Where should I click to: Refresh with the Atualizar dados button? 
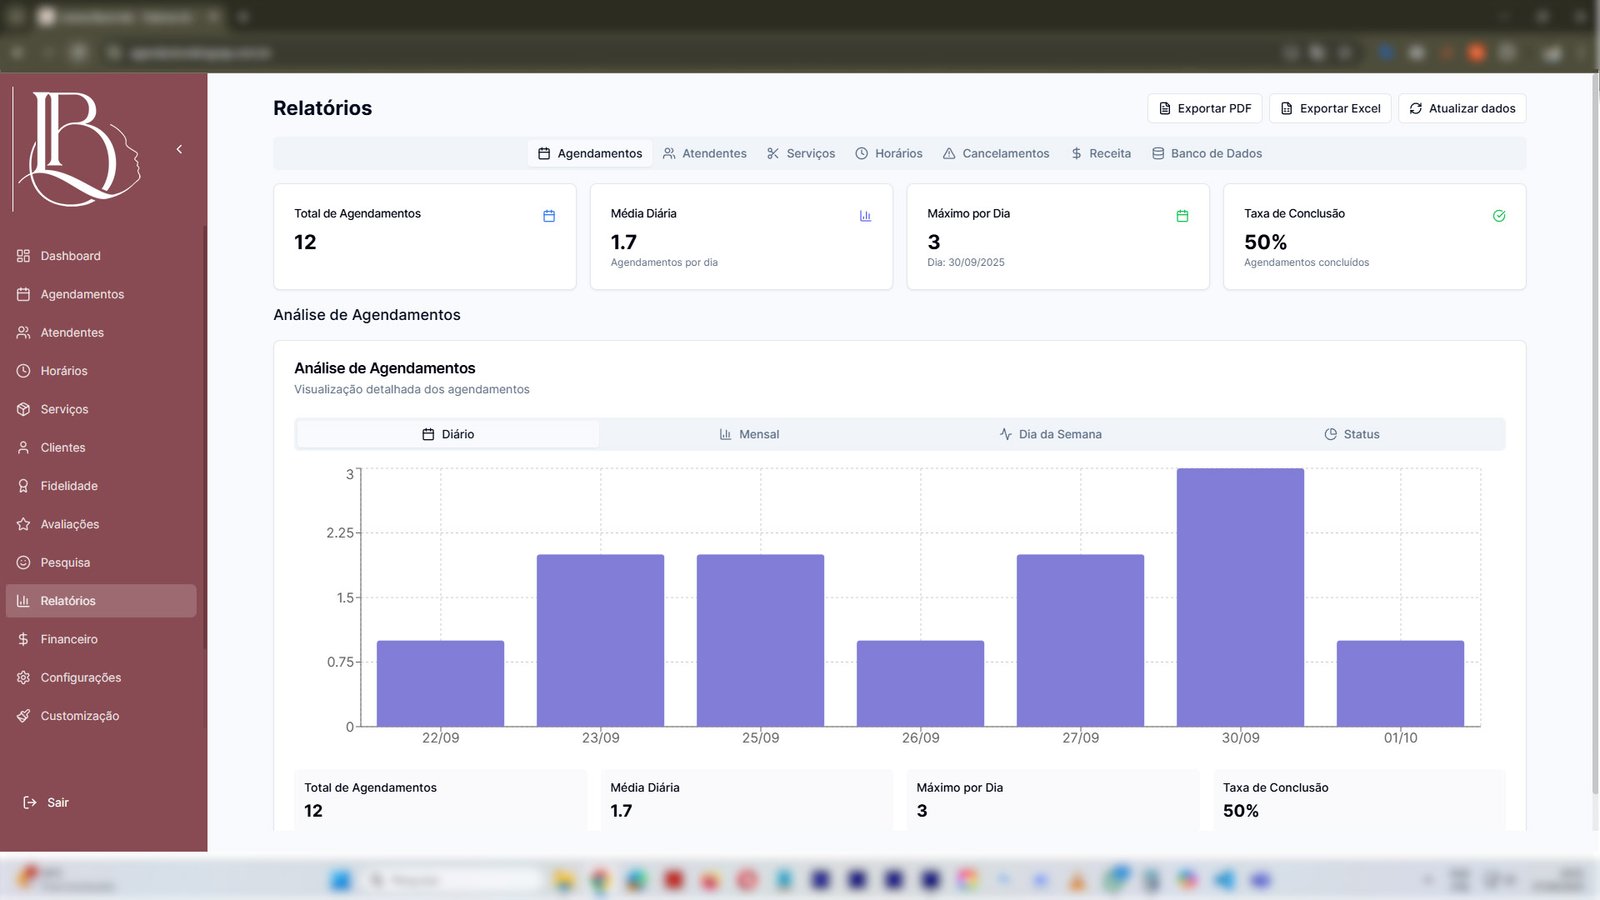(1461, 108)
